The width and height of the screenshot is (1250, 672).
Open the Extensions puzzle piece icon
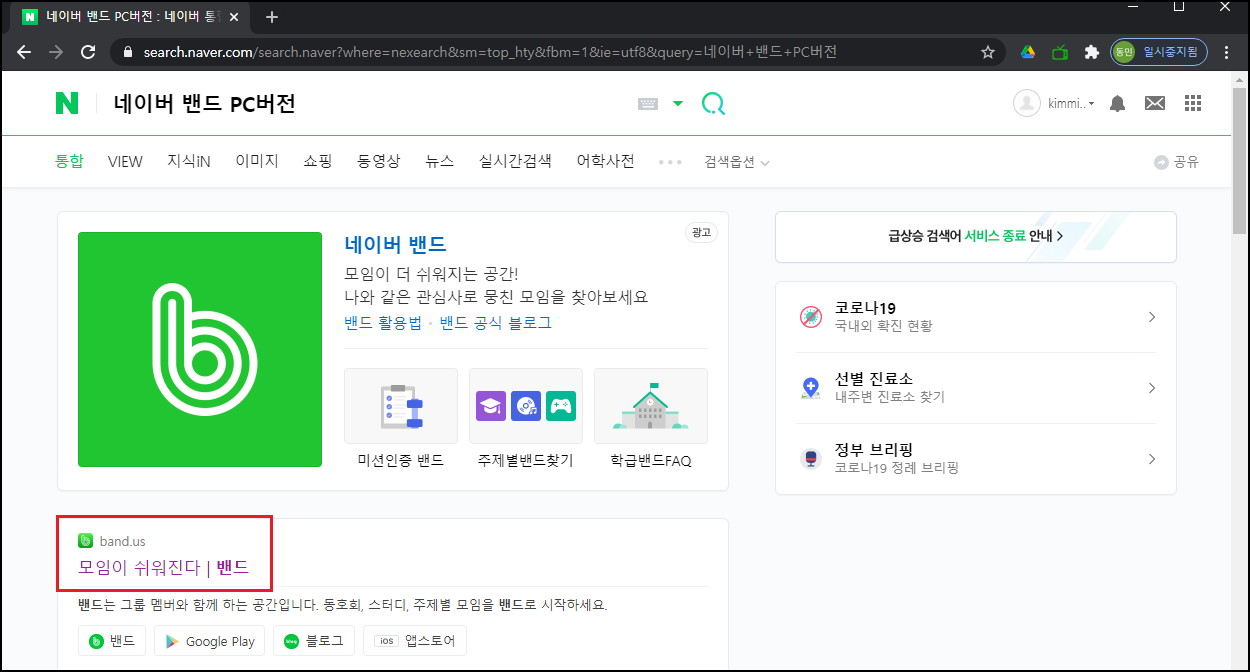click(1092, 52)
